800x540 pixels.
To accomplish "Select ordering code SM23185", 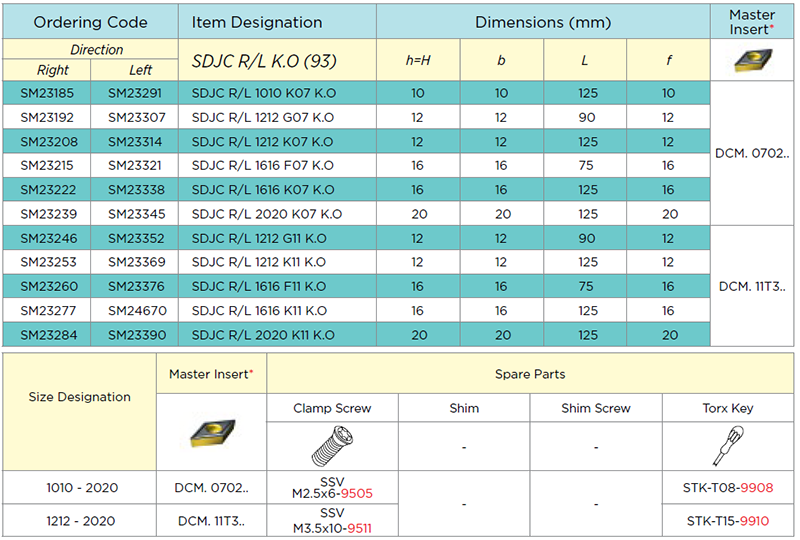I will point(47,93).
